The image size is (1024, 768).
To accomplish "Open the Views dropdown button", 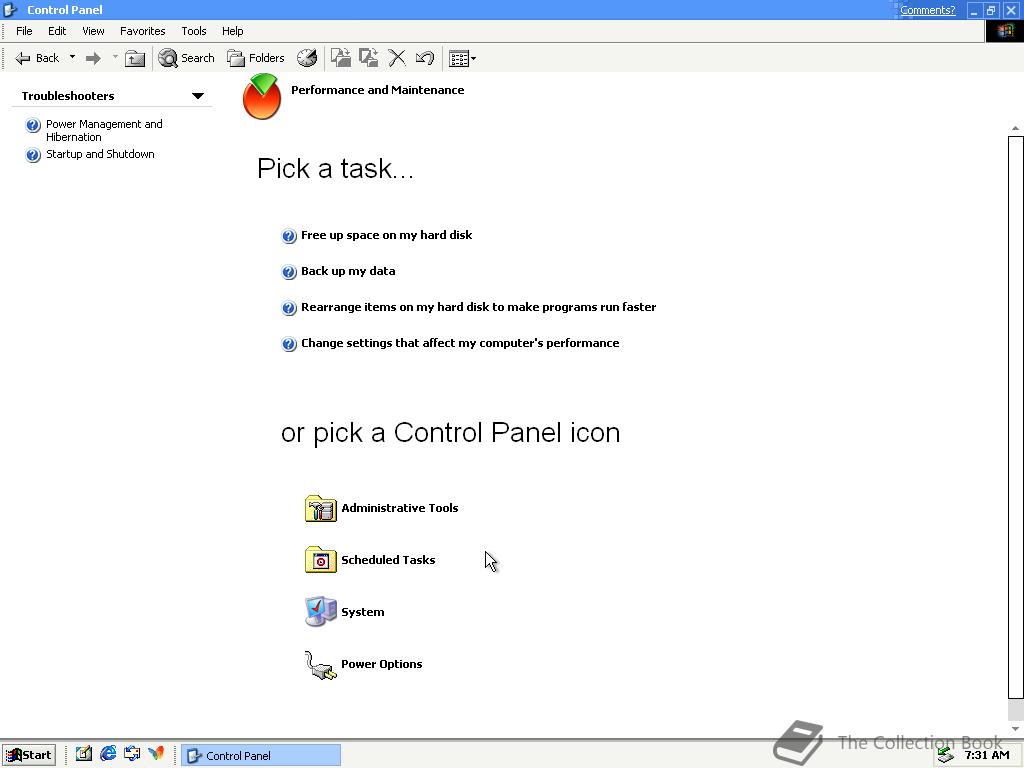I will coord(462,59).
